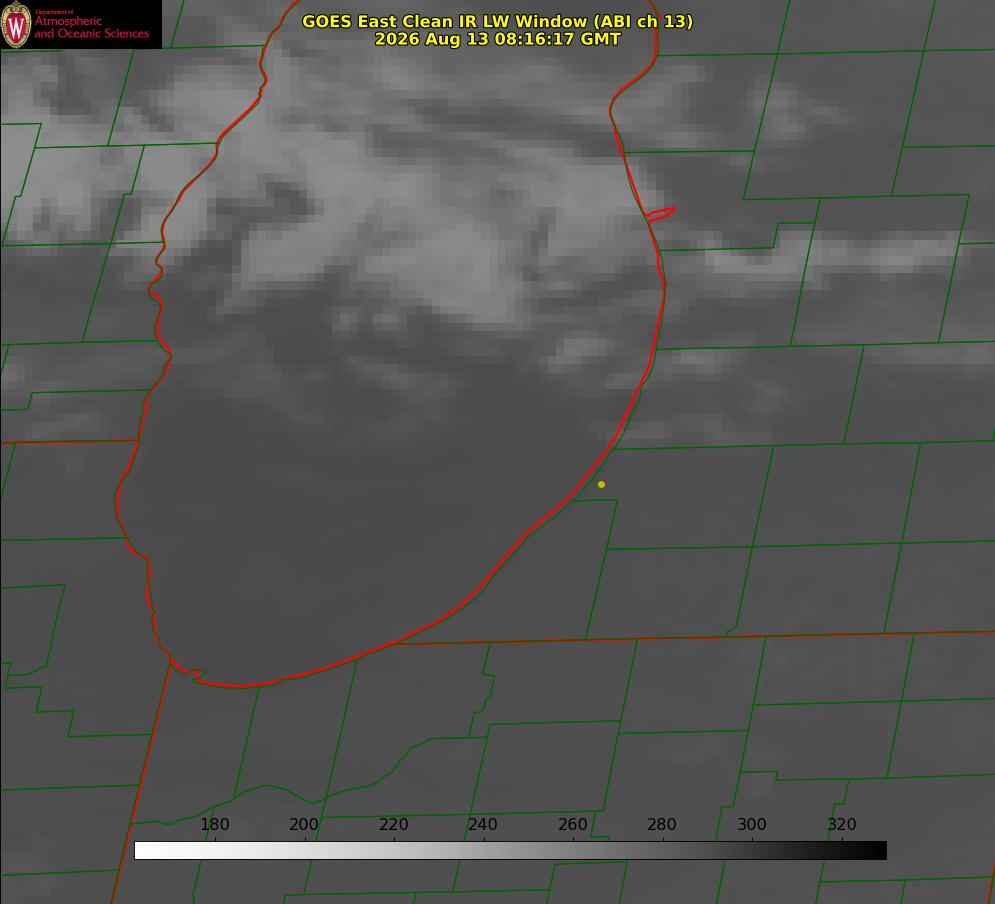Click the 300 colorbar label
Image resolution: width=995 pixels, height=904 pixels.
coord(752,824)
